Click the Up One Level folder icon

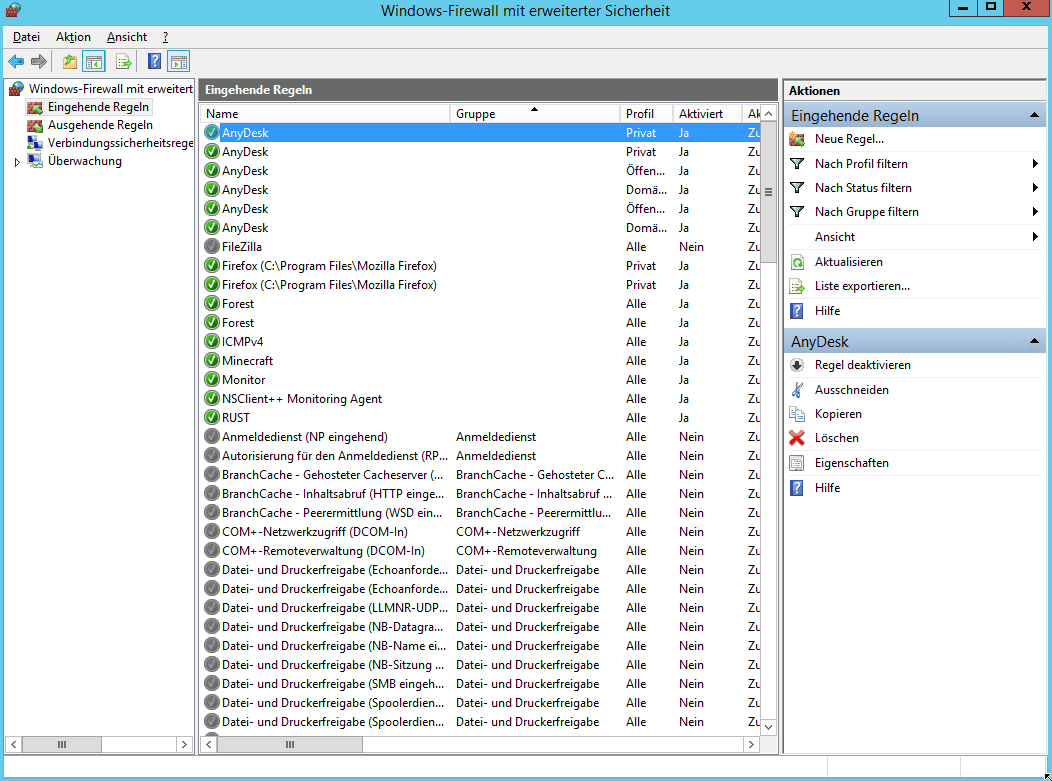coord(70,62)
